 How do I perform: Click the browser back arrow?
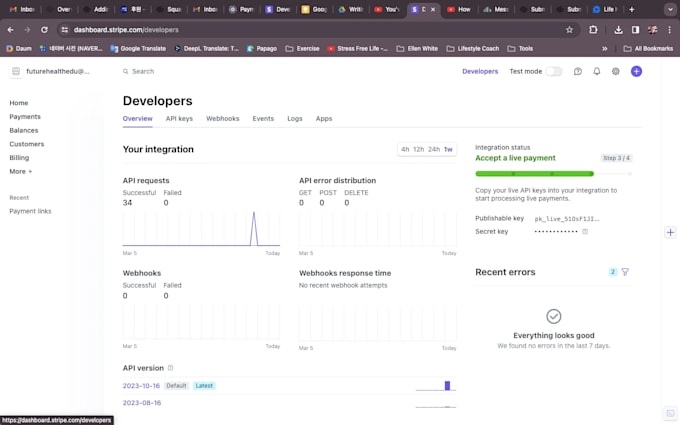click(x=10, y=30)
